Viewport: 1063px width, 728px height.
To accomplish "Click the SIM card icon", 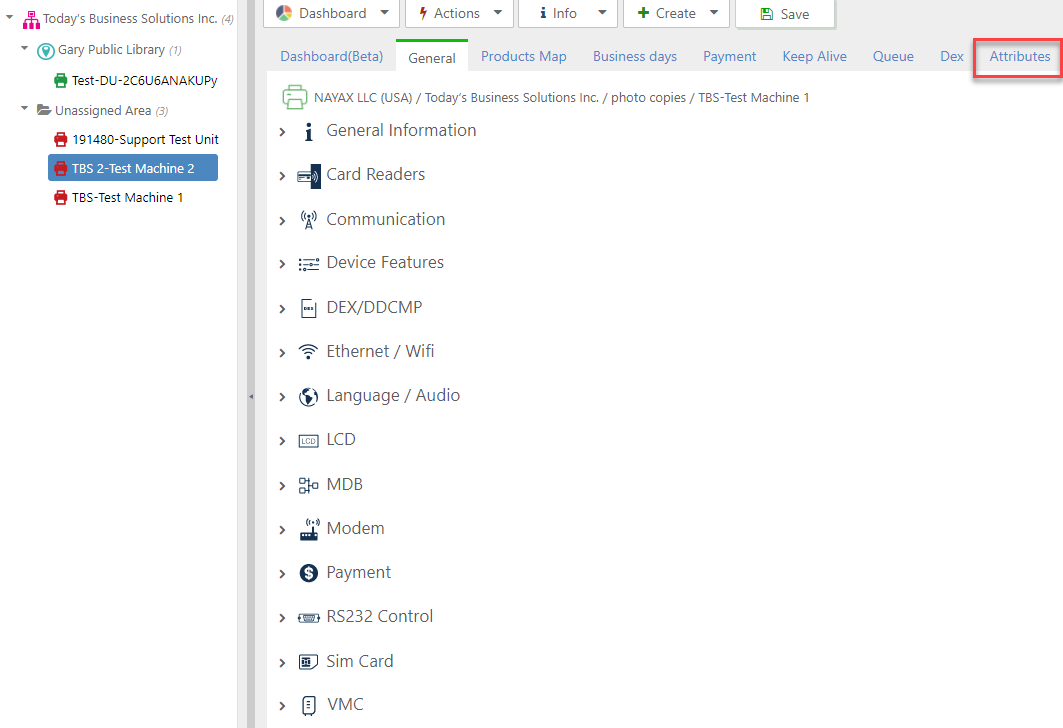I will click(x=308, y=662).
